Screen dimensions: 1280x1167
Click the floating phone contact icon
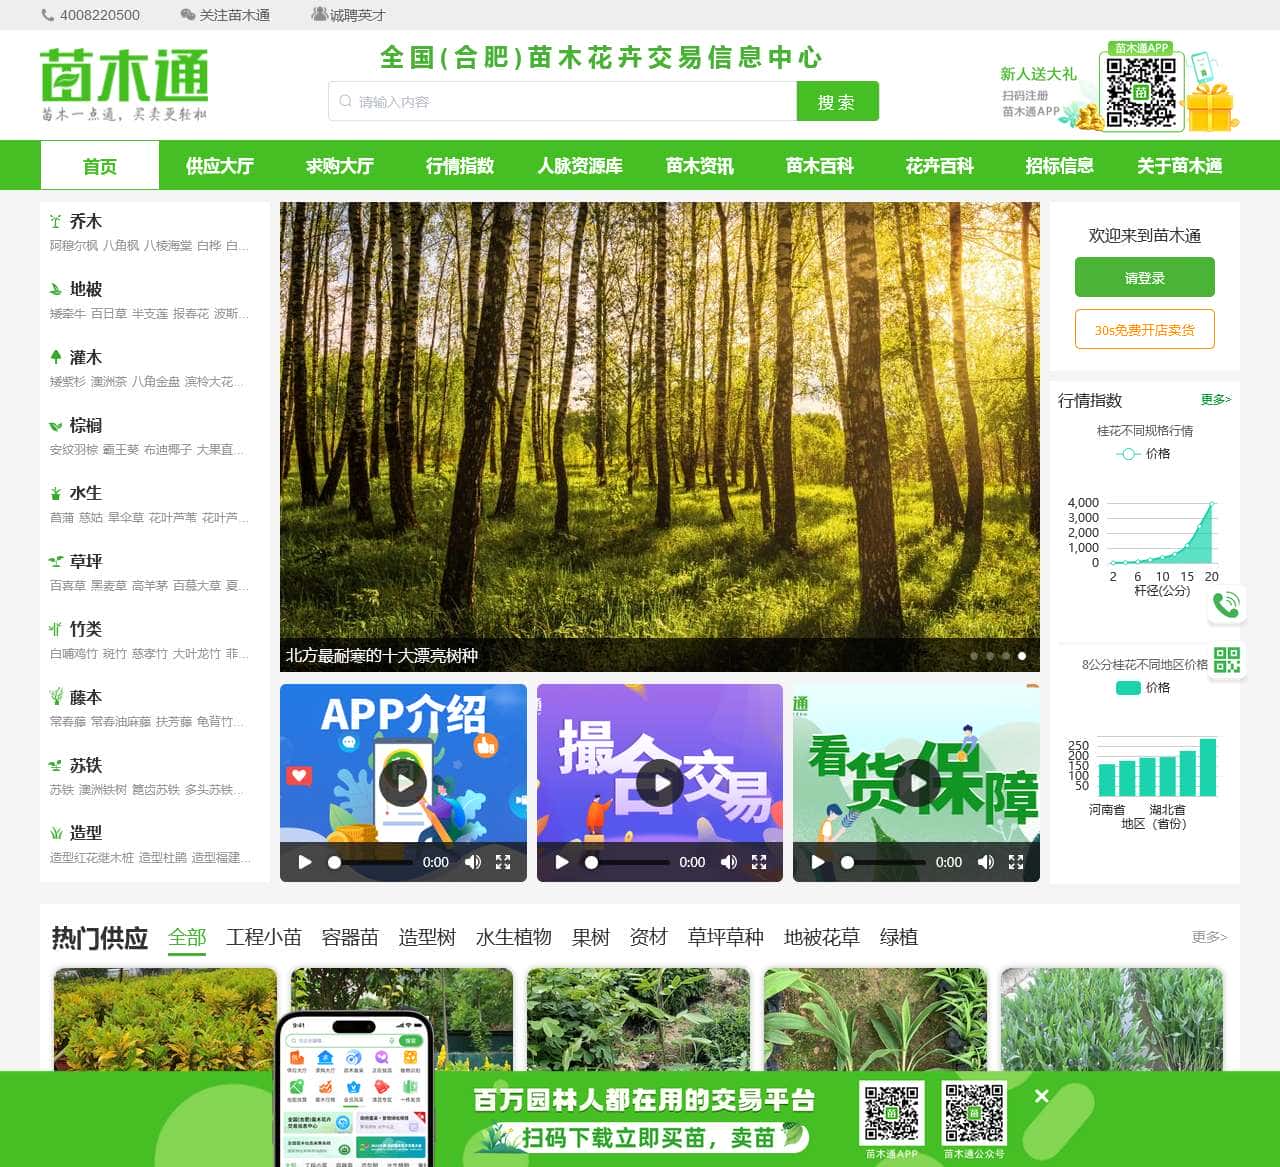pyautogui.click(x=1226, y=604)
